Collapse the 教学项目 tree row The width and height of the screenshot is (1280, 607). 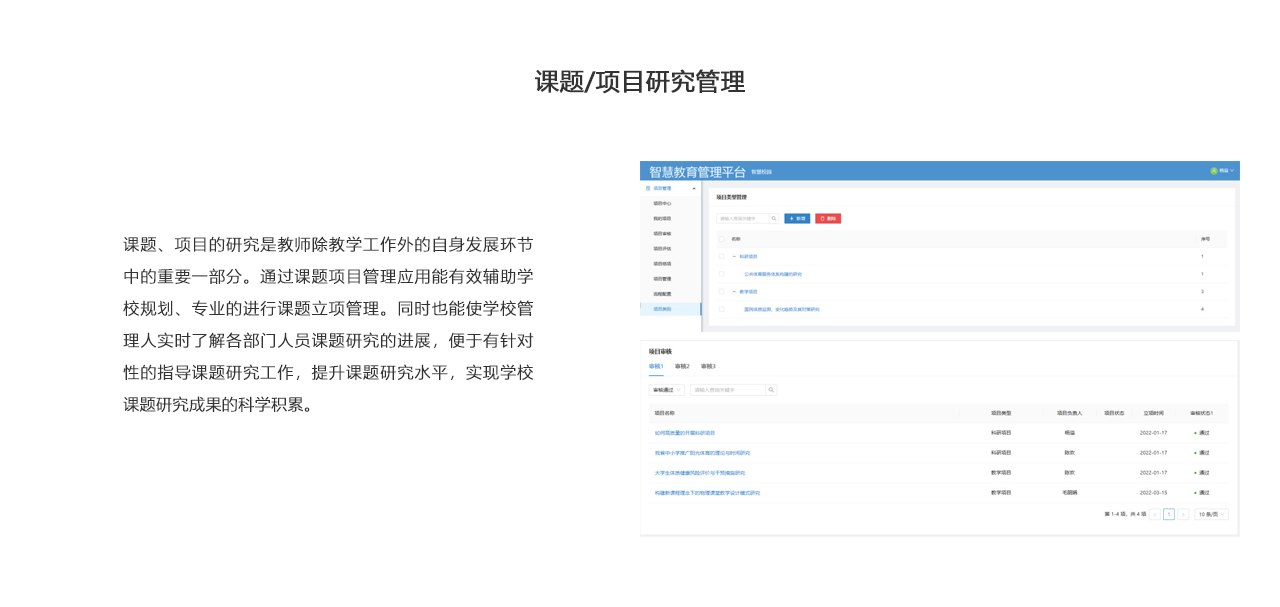click(x=734, y=291)
